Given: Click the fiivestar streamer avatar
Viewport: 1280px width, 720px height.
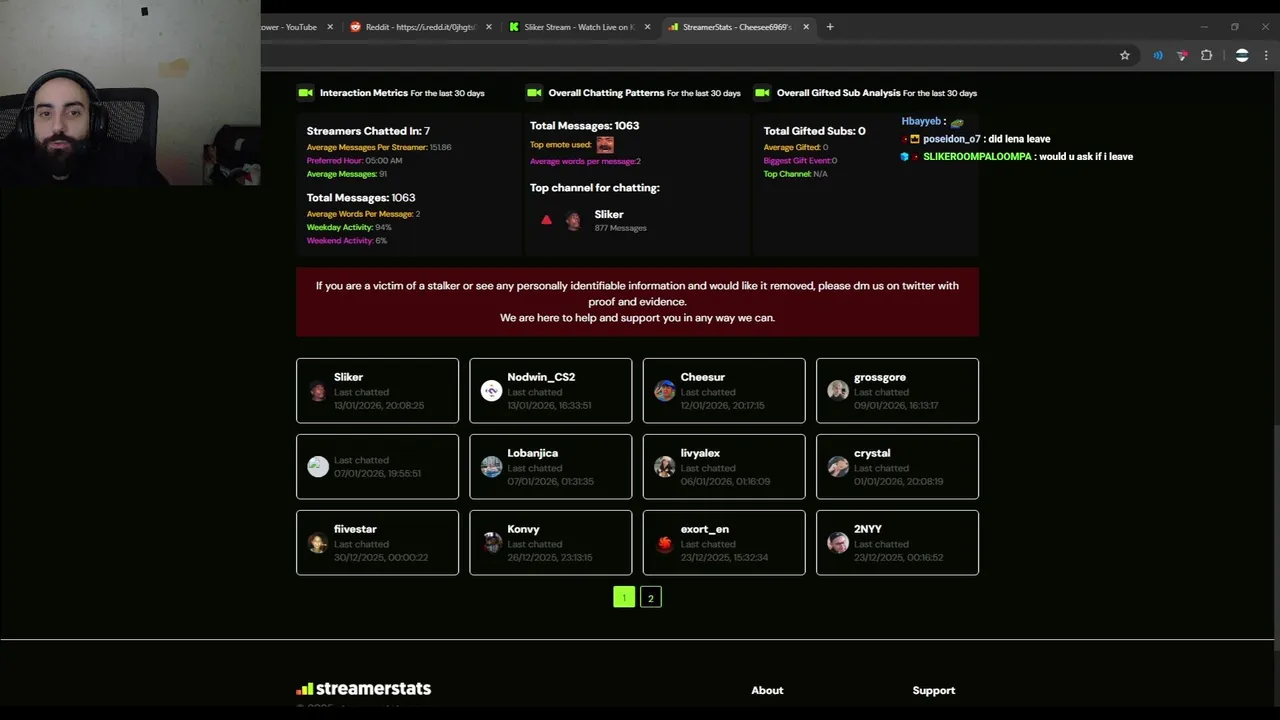Looking at the screenshot, I should click(x=318, y=543).
